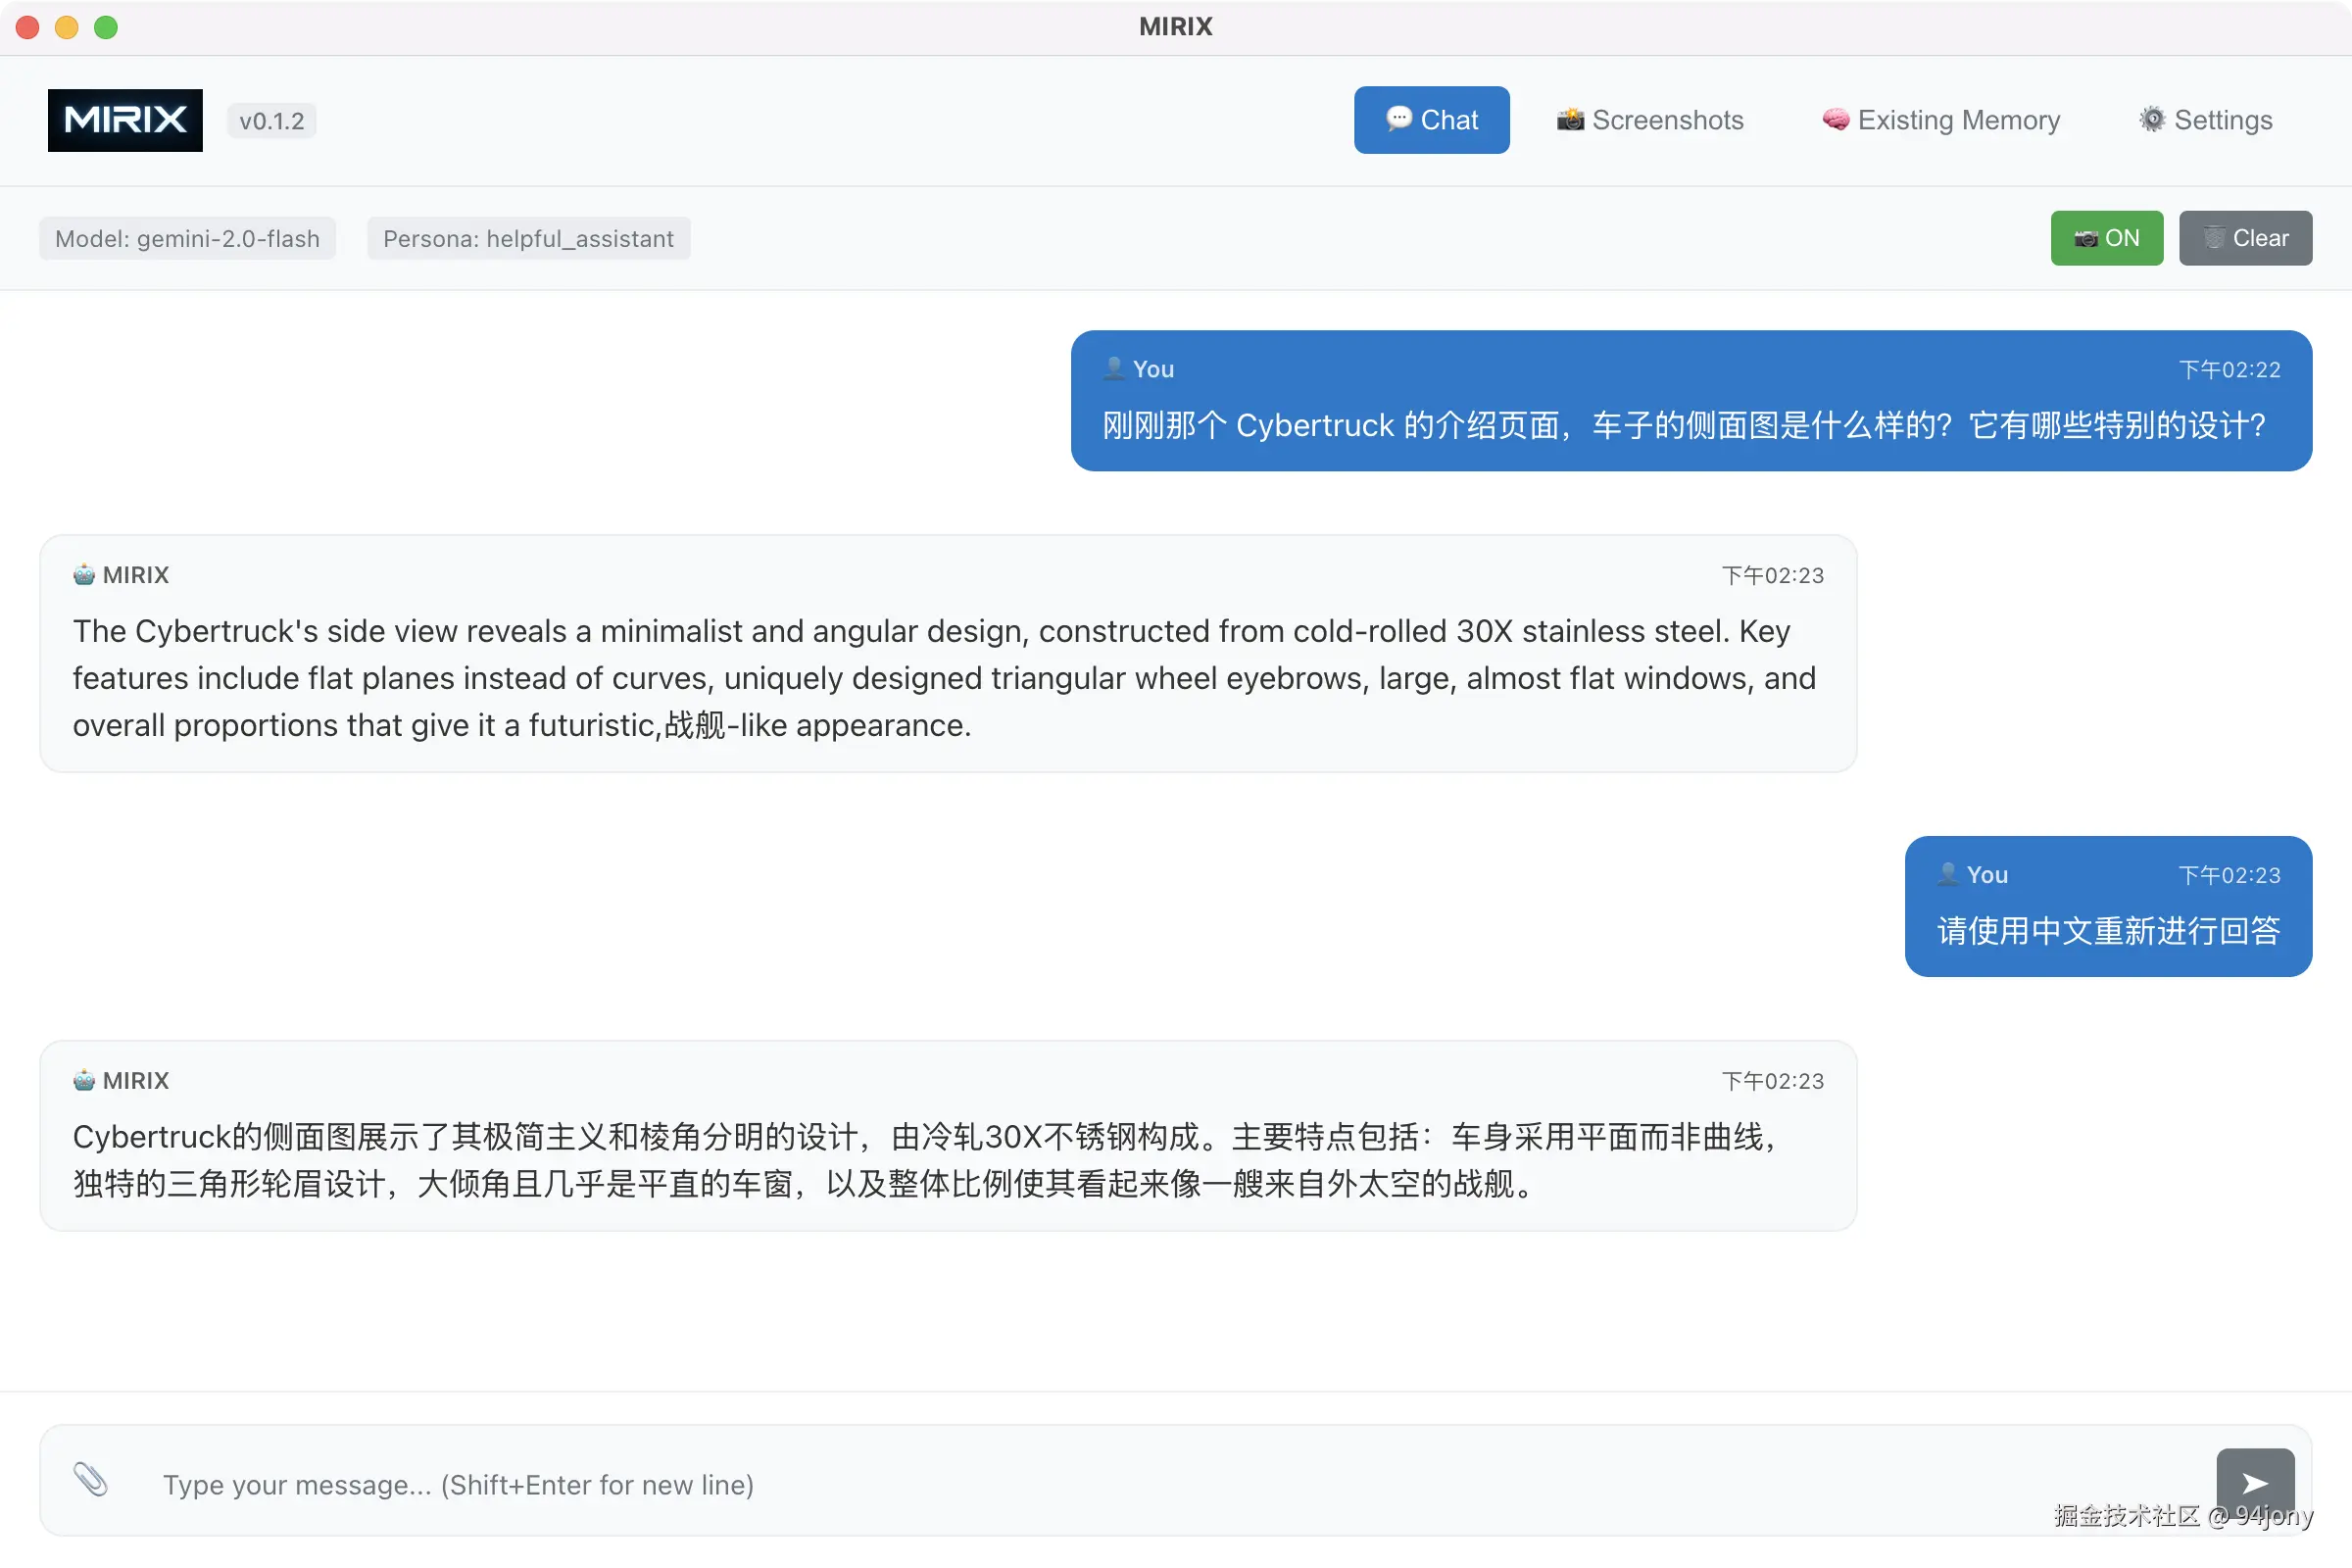Viewport: 2352px width, 1568px height.
Task: Click the robot icon on first MIRIX reply
Action: 84,574
